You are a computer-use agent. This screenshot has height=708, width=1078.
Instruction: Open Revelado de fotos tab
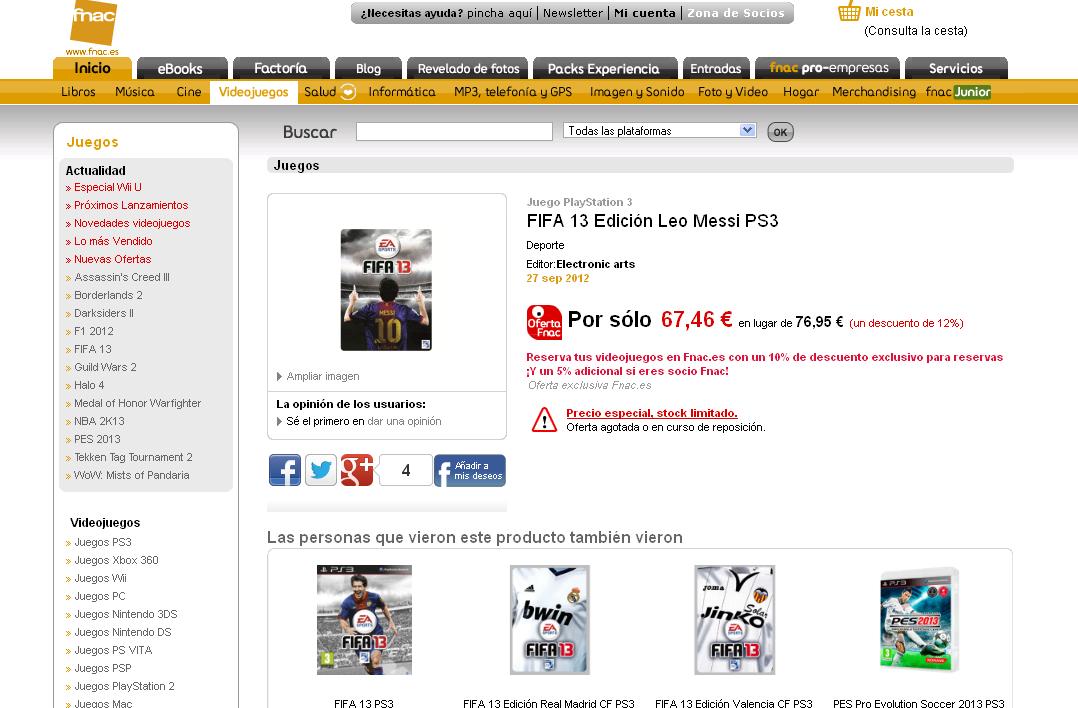(468, 69)
